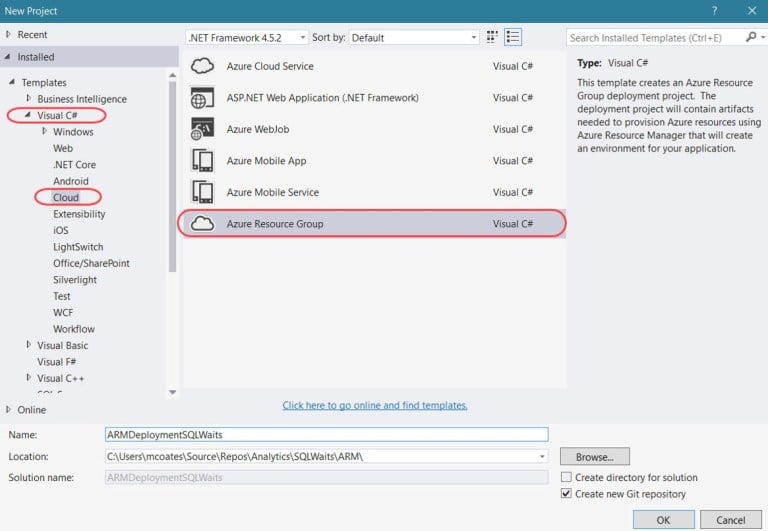This screenshot has height=531, width=768.
Task: Select the Workflow category
Action: 73,329
